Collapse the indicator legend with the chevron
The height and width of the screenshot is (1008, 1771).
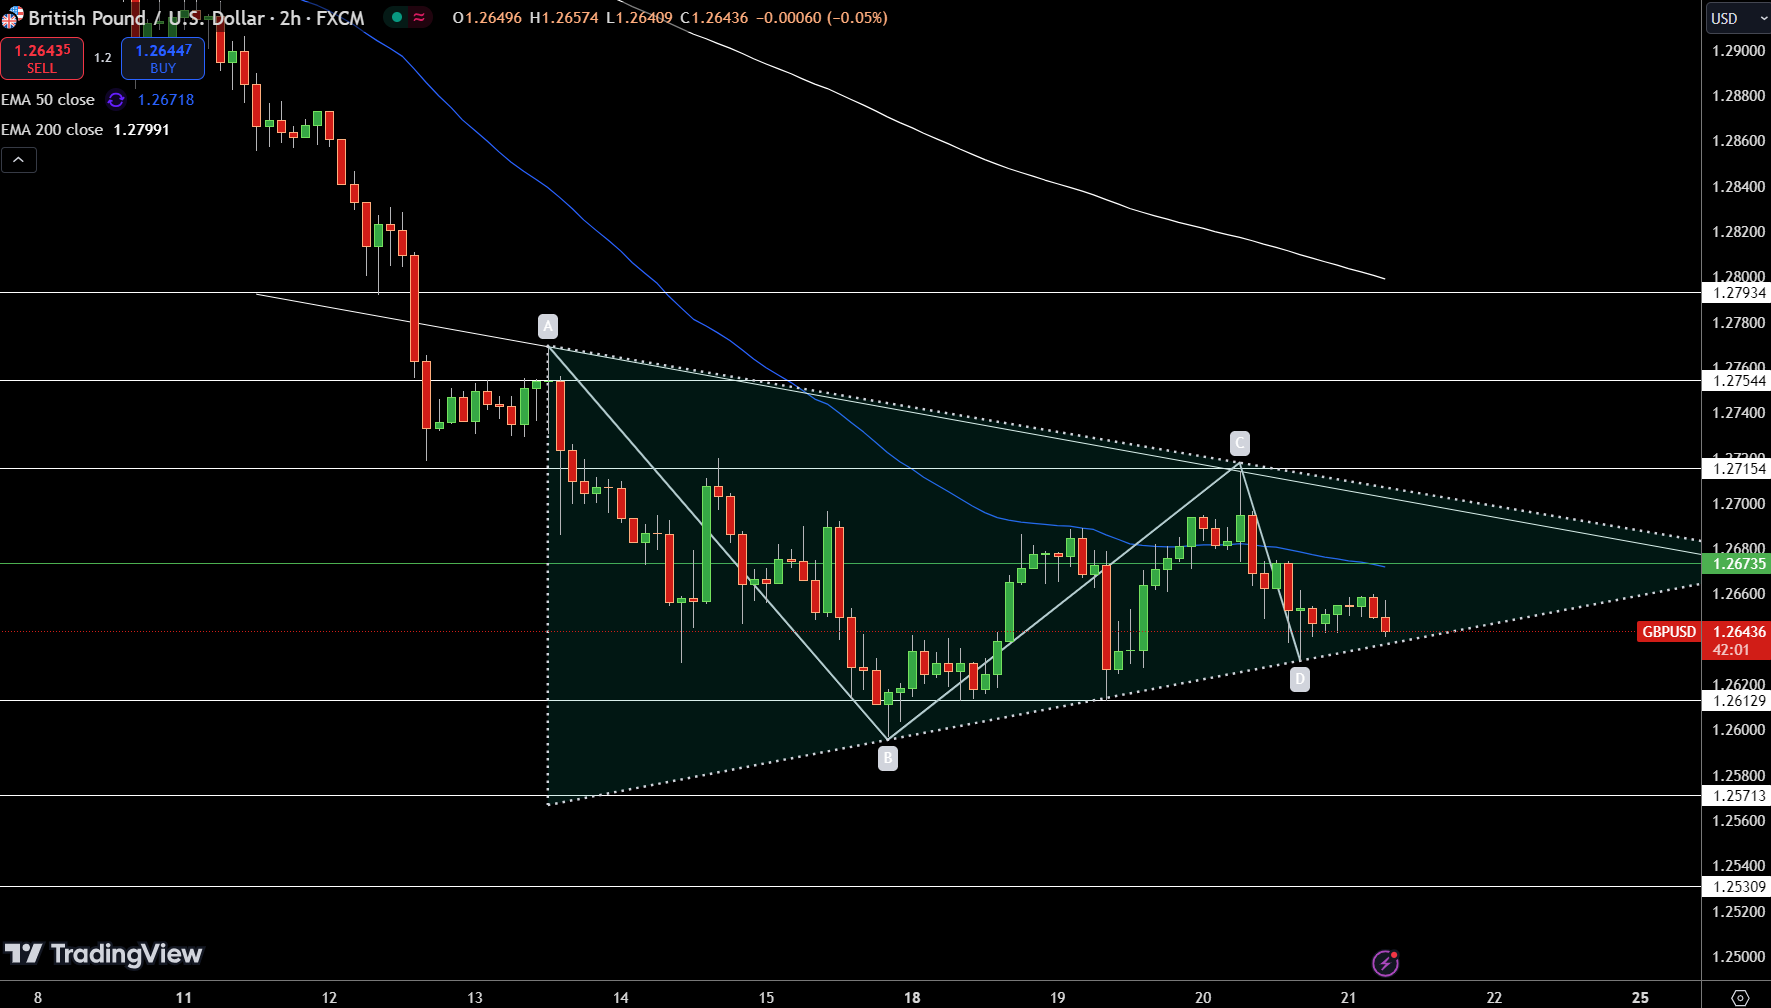coord(19,160)
